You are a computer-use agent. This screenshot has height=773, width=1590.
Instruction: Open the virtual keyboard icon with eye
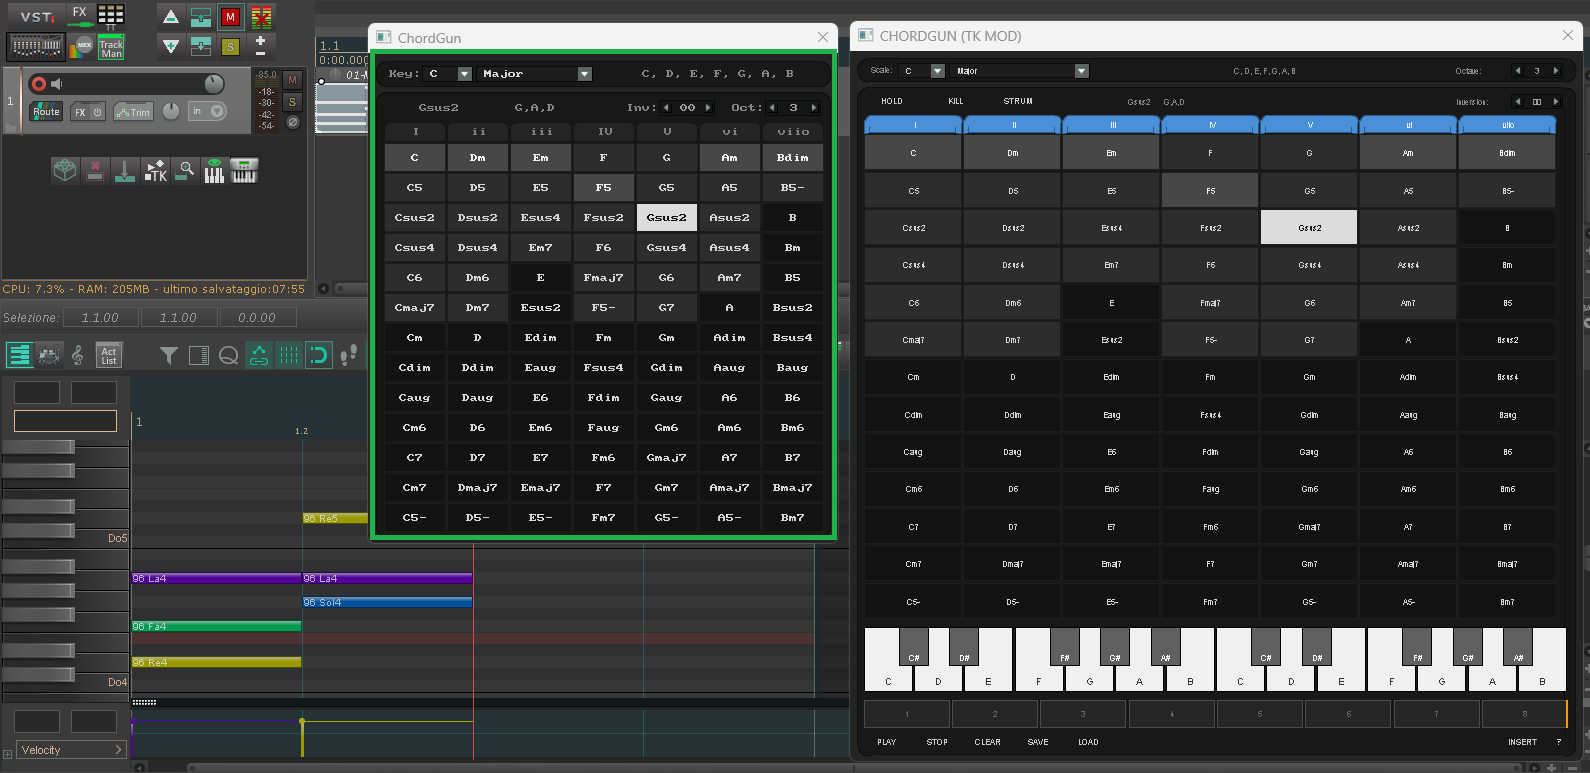coord(214,170)
